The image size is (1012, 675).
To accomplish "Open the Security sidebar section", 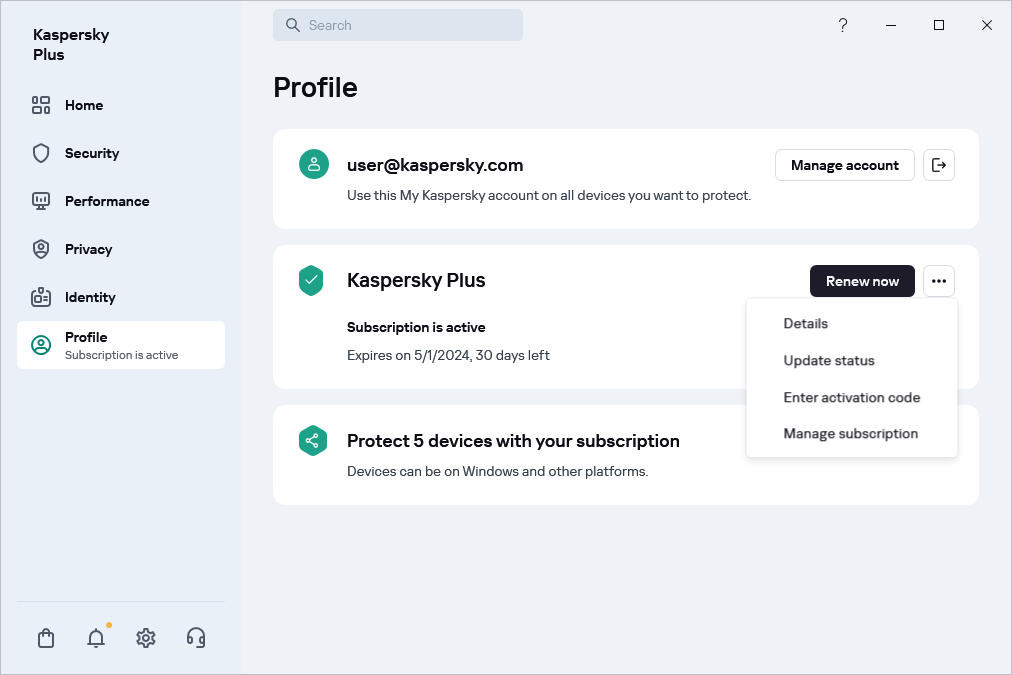I will tap(92, 153).
